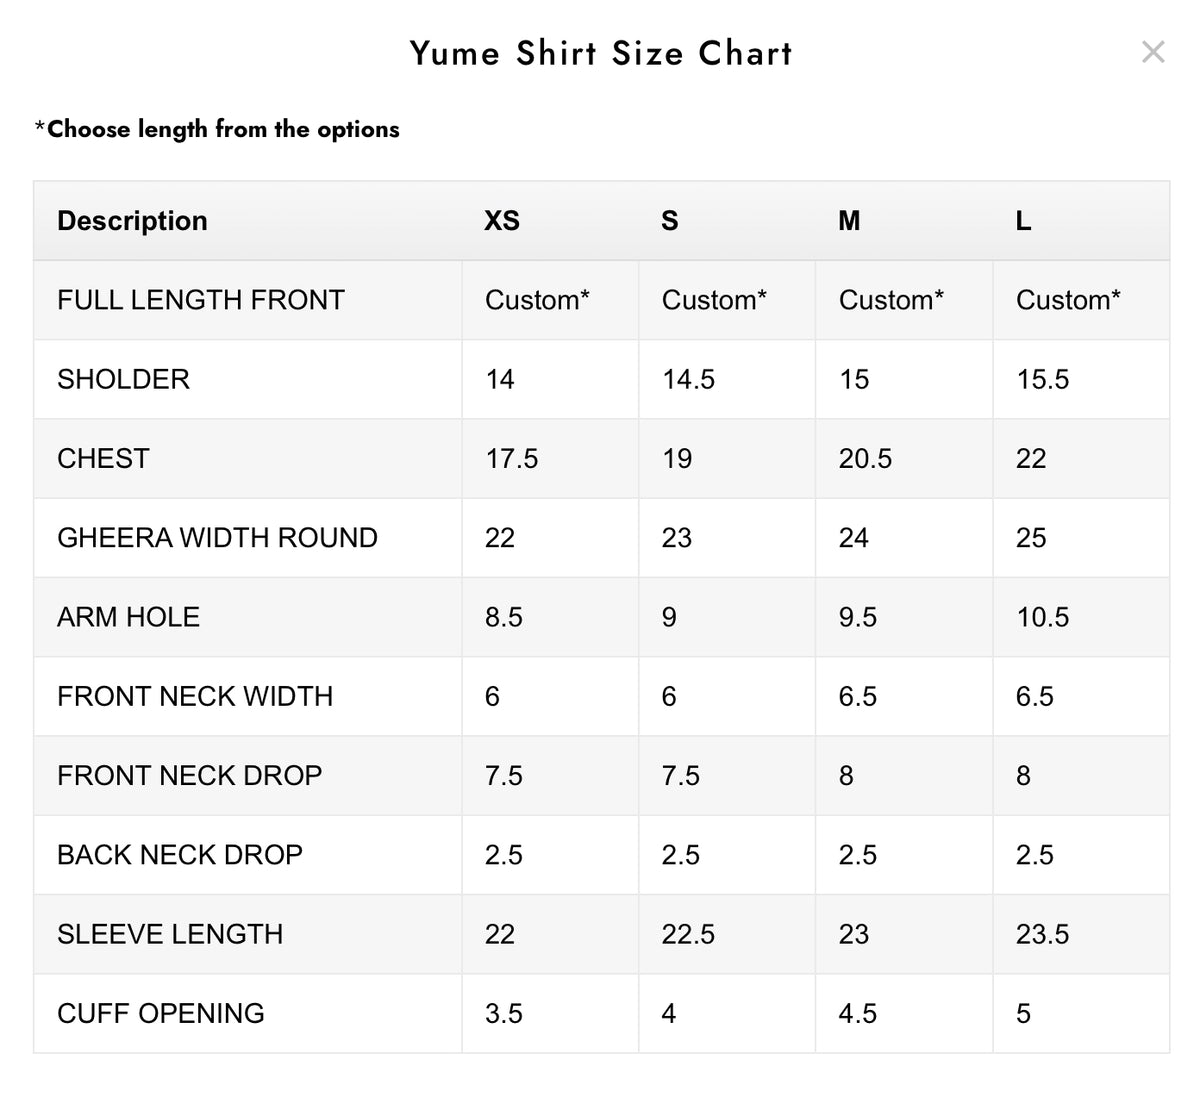
Task: Select the GHEERA WIDTH ROUND row label
Action: click(217, 538)
